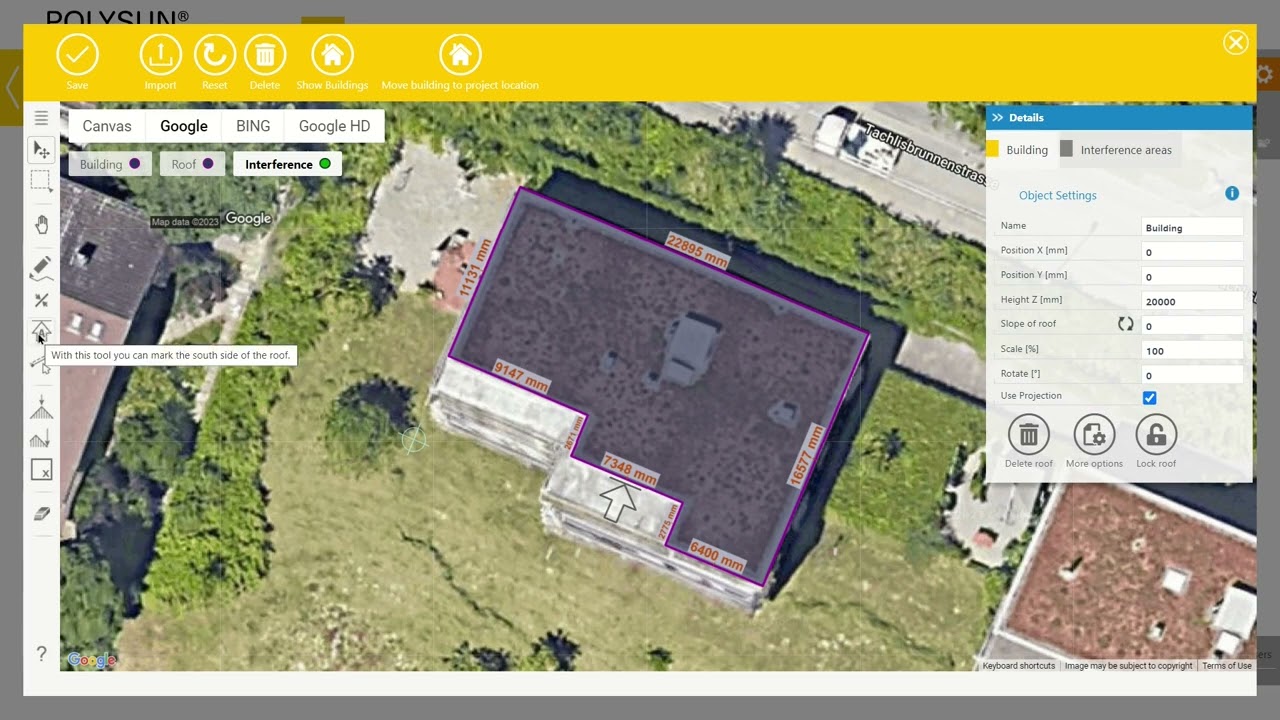The image size is (1280, 720).
Task: Select the mark south side roof tool
Action: tap(41, 331)
